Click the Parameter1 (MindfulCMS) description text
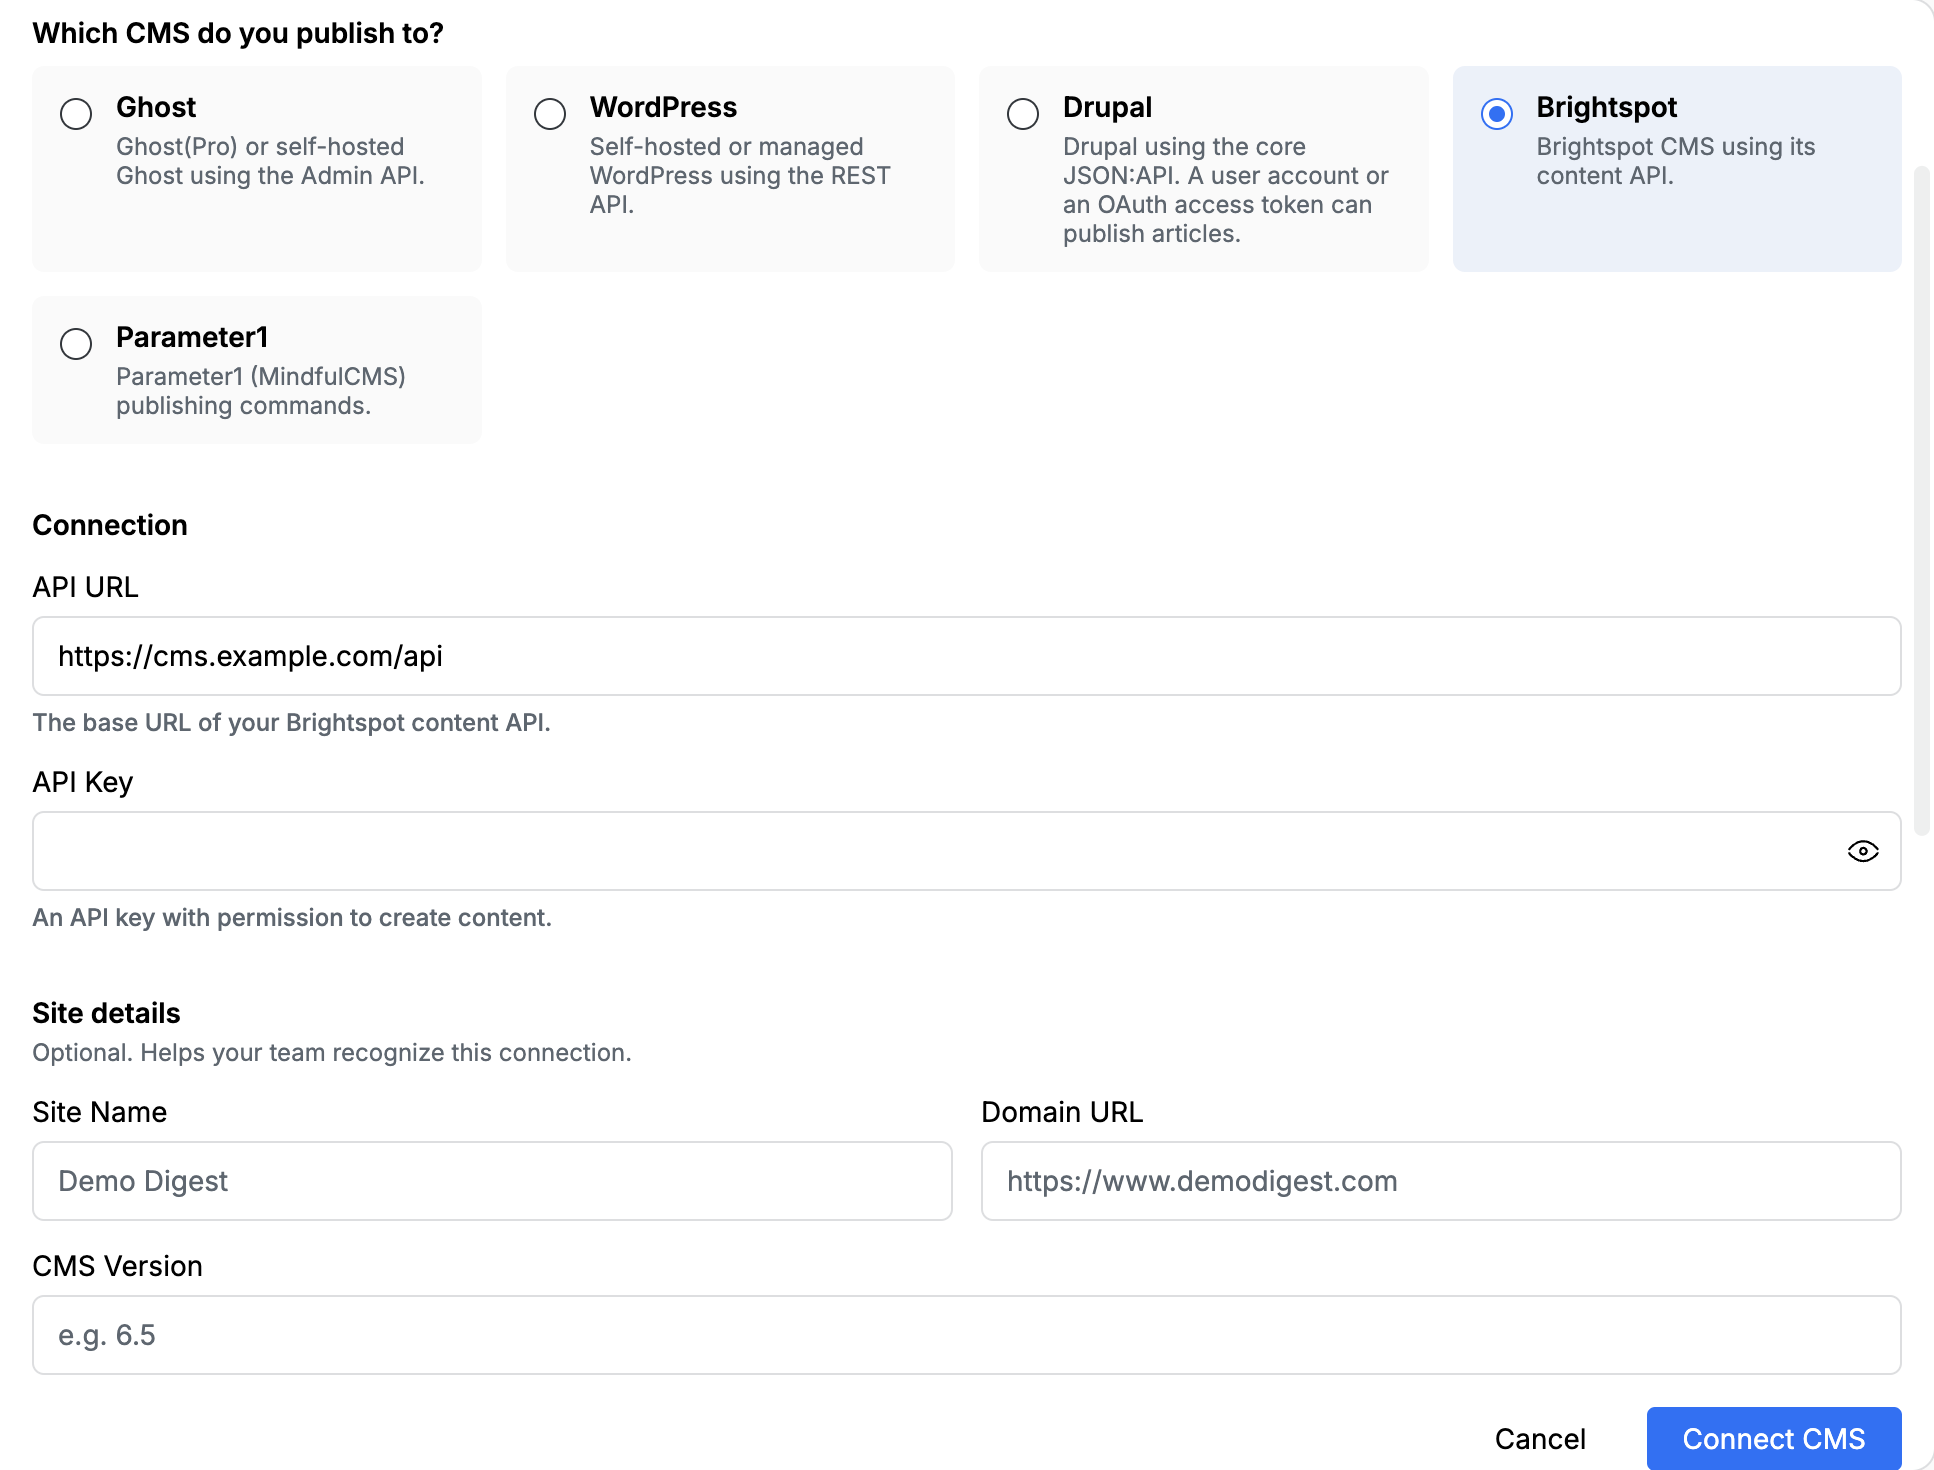 [261, 391]
